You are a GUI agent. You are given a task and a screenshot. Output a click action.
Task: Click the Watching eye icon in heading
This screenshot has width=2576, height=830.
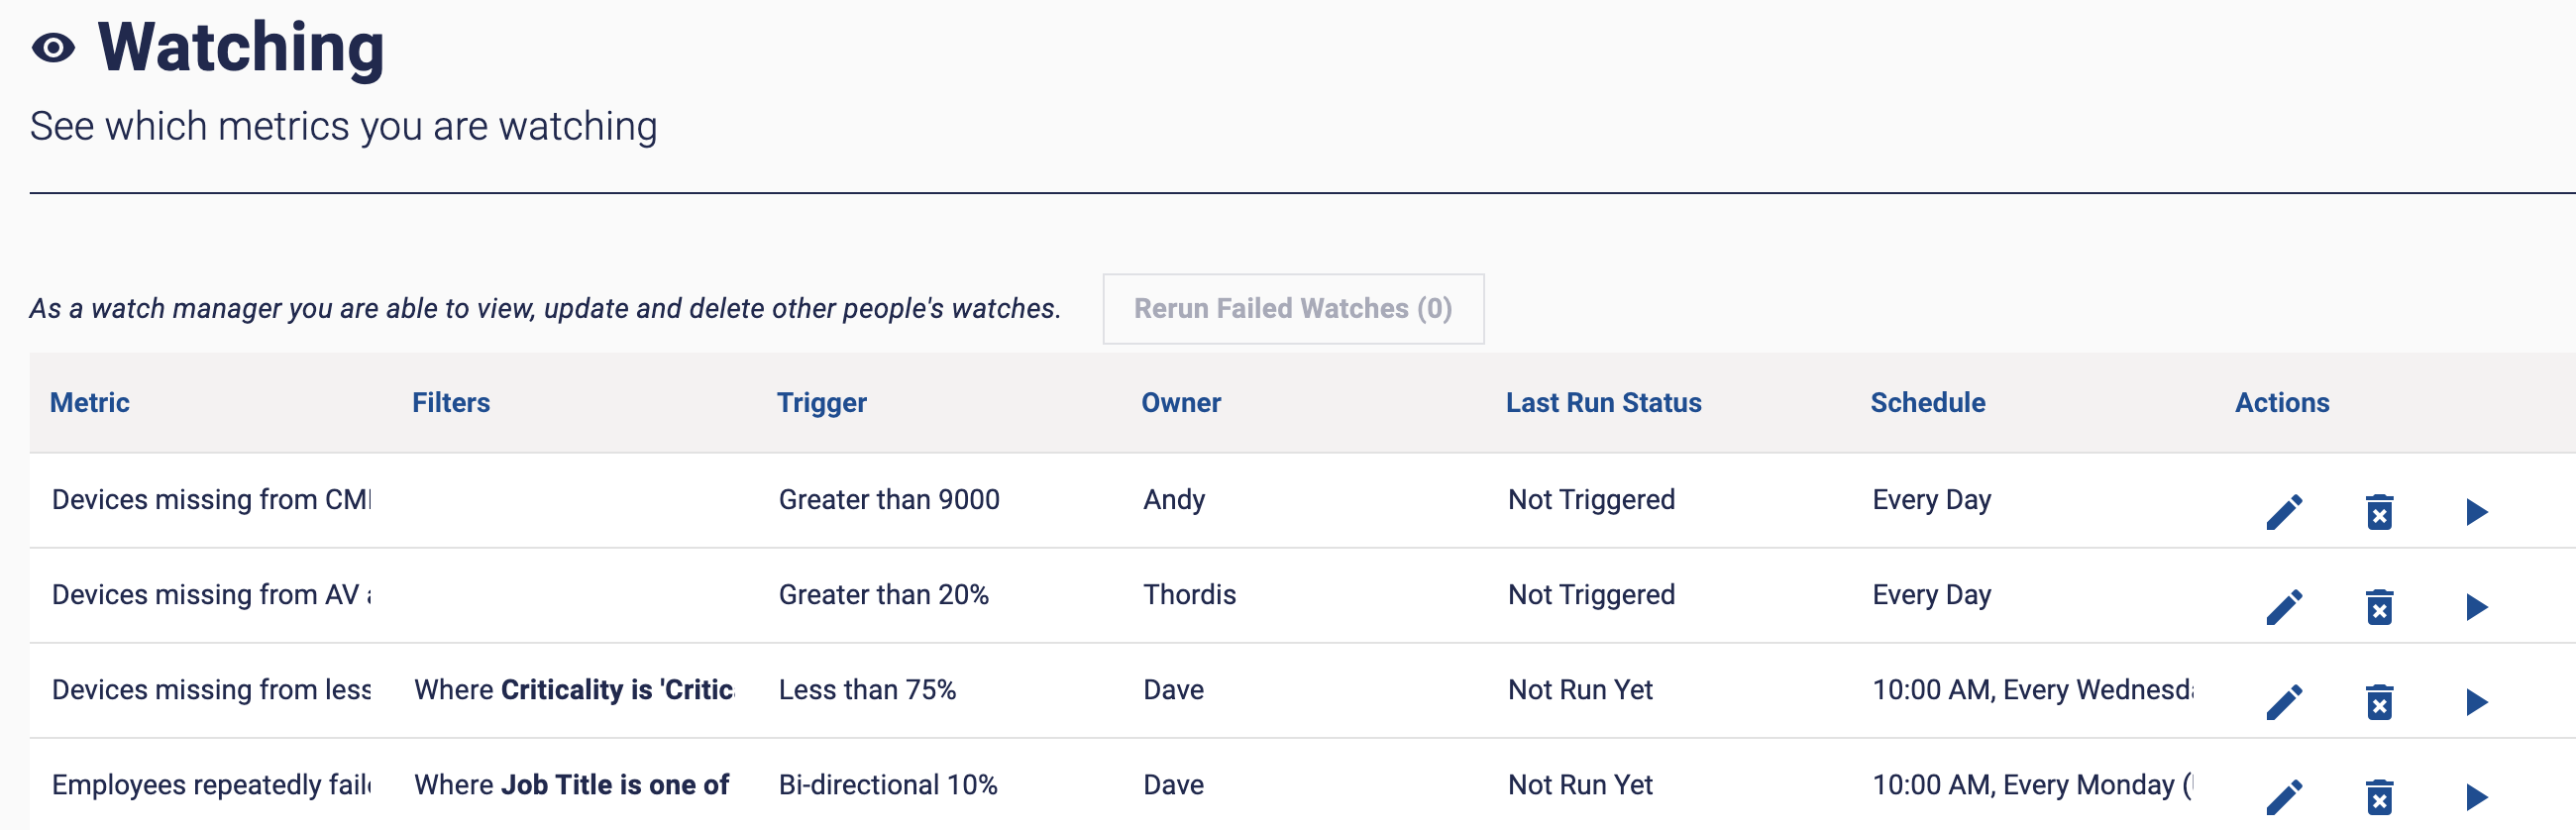(54, 48)
